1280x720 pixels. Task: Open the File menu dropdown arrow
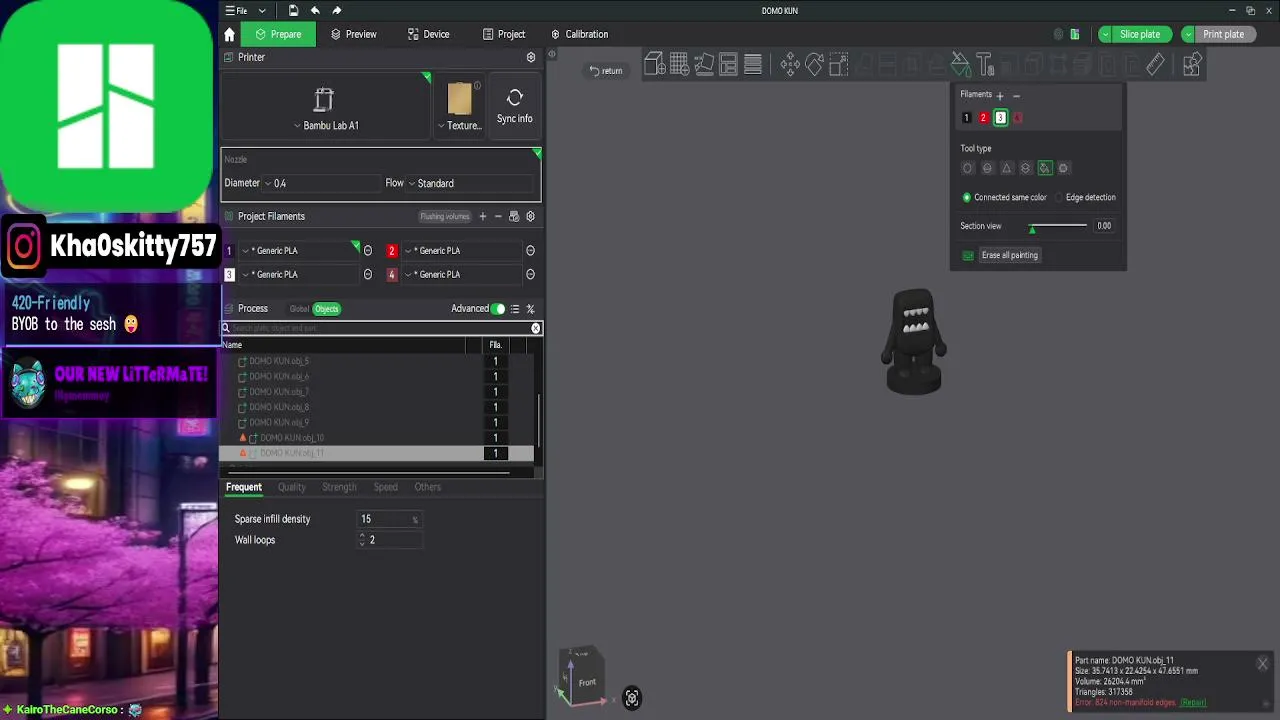pos(262,11)
